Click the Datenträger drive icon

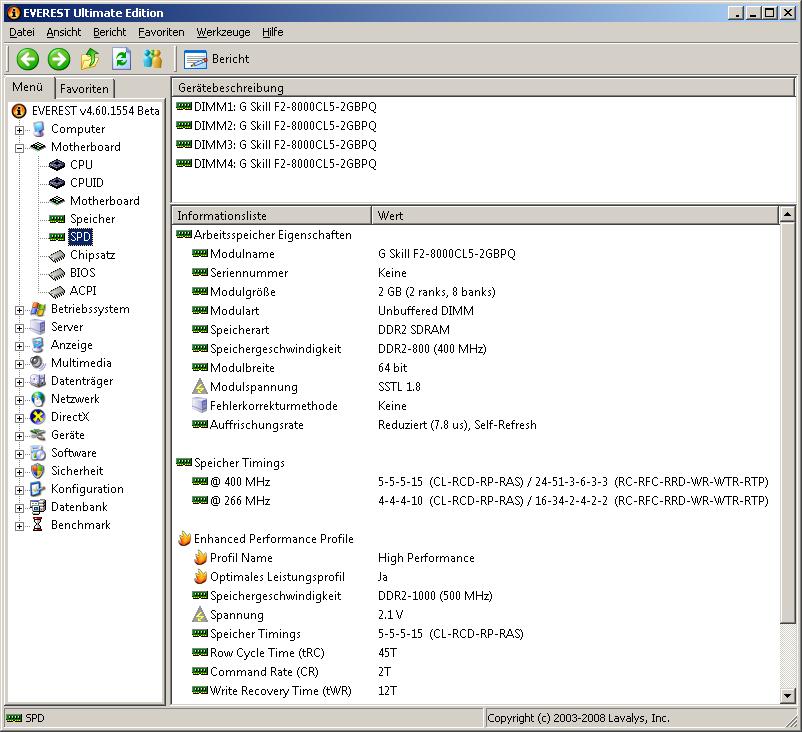[x=38, y=381]
